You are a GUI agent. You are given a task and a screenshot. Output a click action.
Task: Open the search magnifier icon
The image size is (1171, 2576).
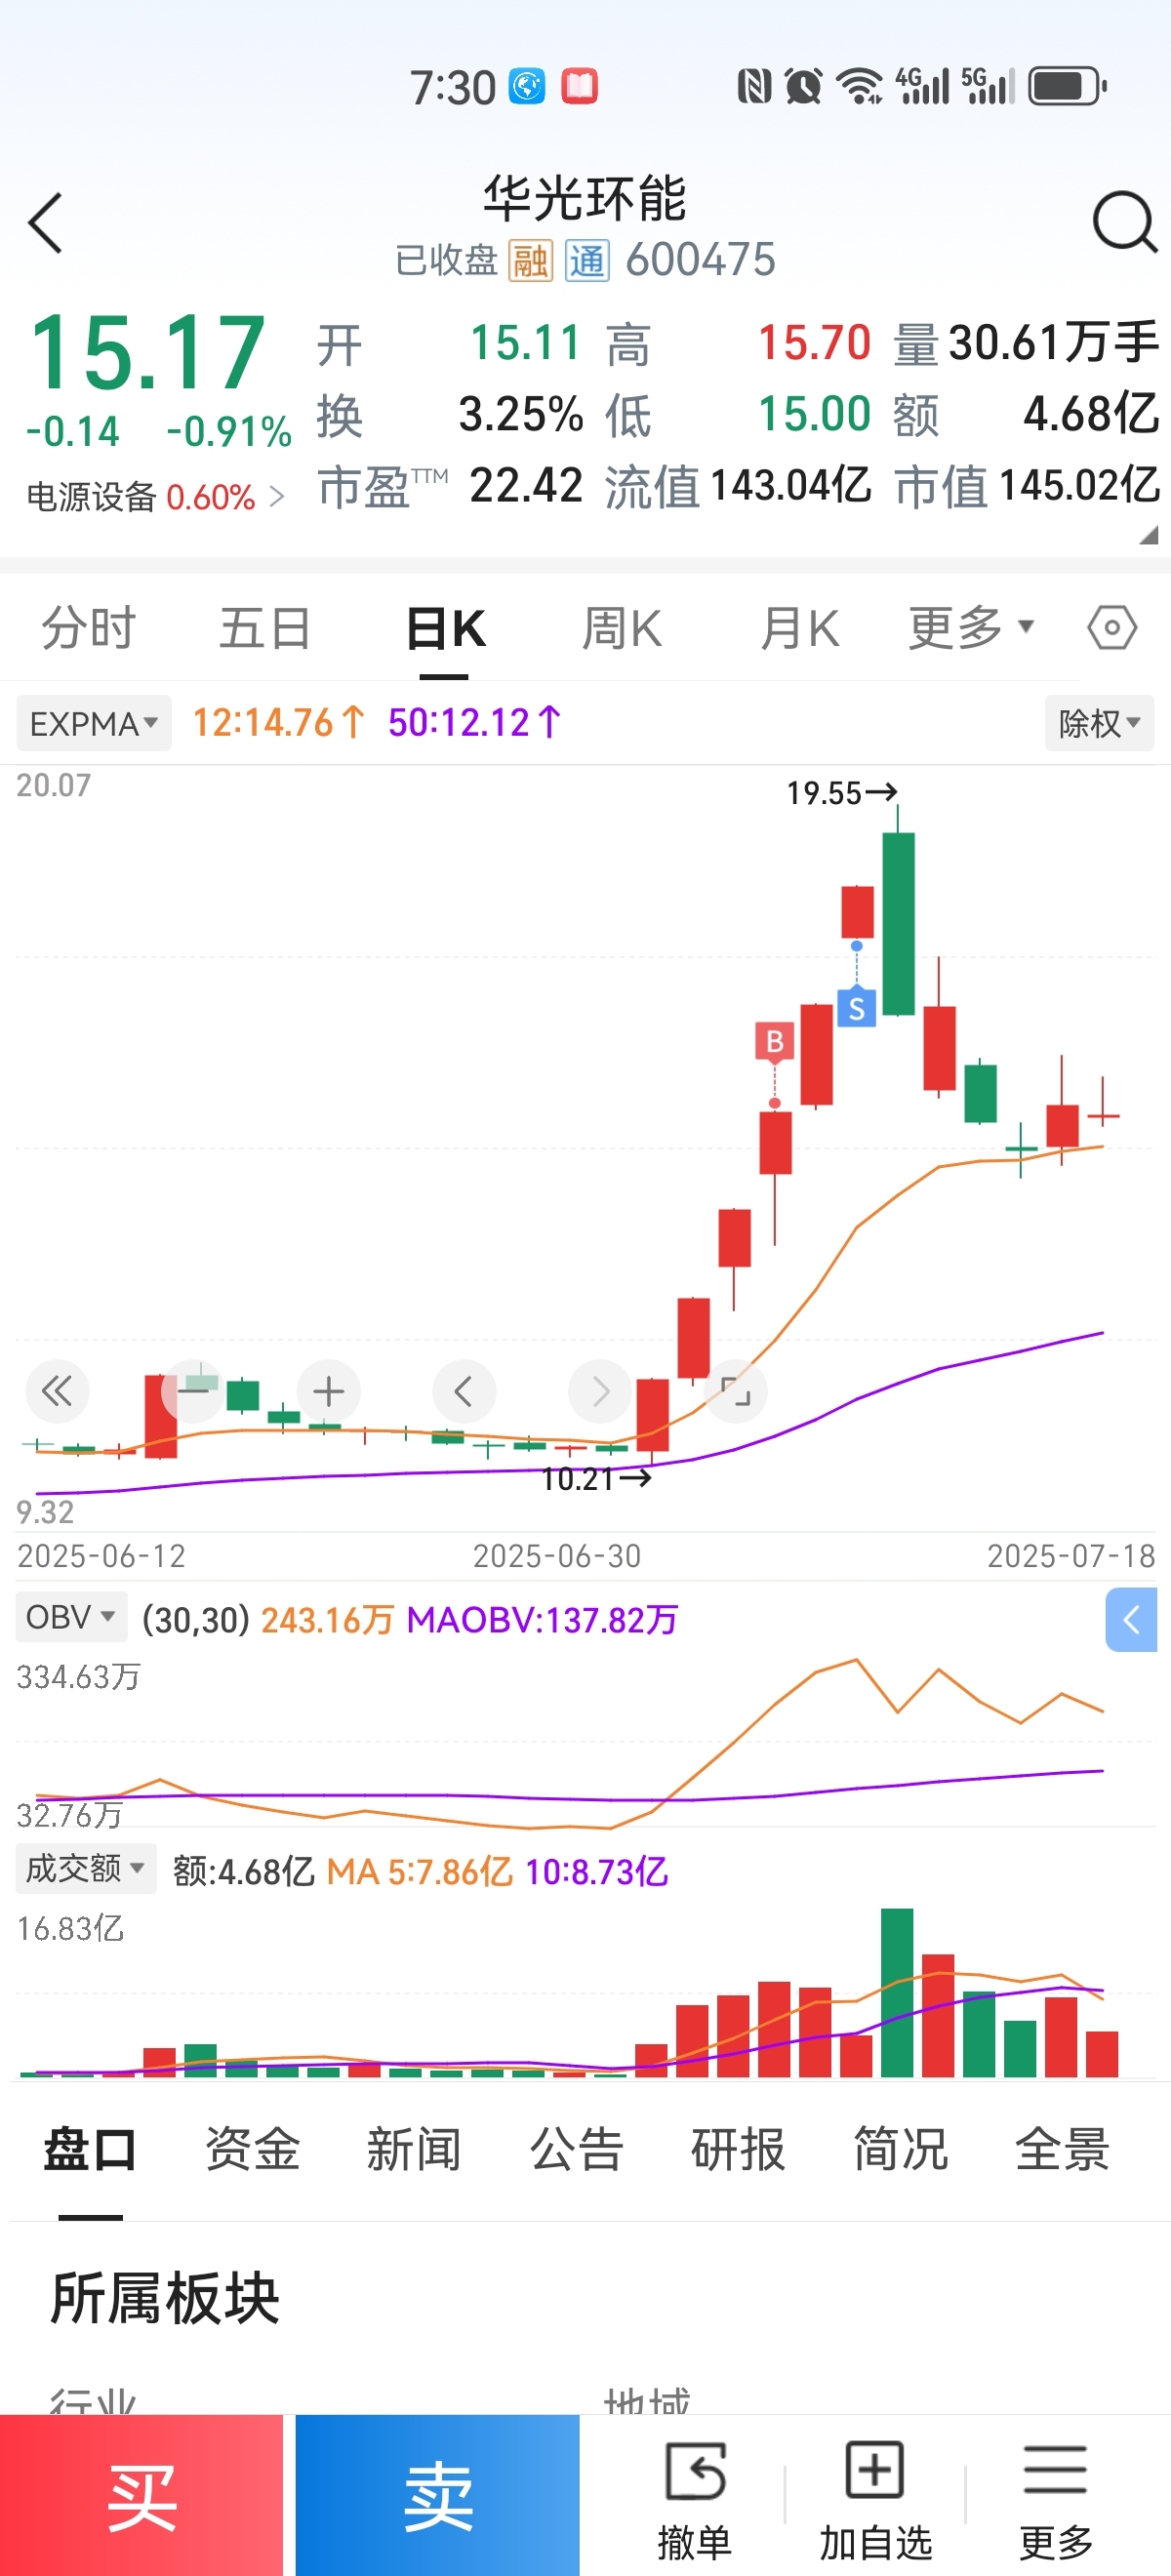[1124, 221]
